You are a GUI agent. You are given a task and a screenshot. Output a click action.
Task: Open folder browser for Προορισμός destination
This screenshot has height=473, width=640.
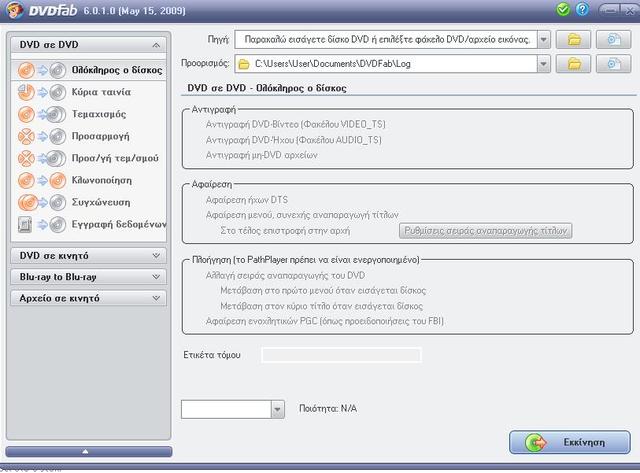(574, 64)
